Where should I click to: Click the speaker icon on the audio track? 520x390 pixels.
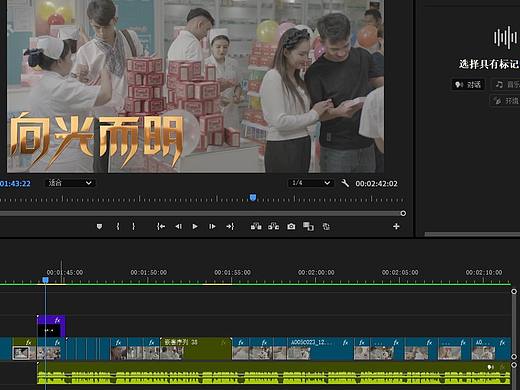click(491, 367)
